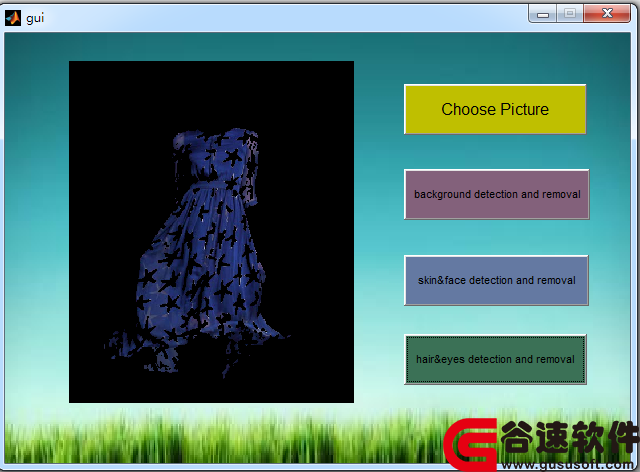This screenshot has width=640, height=472.
Task: Click the Choose Picture button
Action: pos(495,109)
